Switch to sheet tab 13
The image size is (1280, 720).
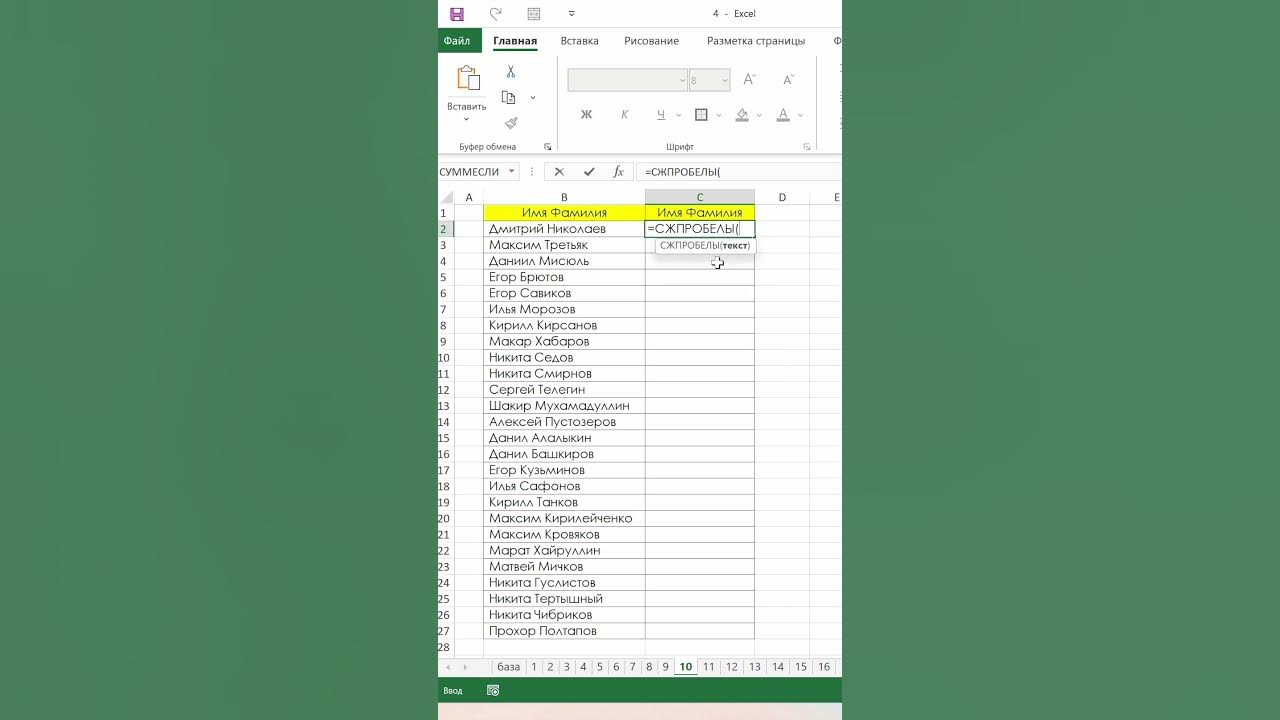[x=754, y=667]
